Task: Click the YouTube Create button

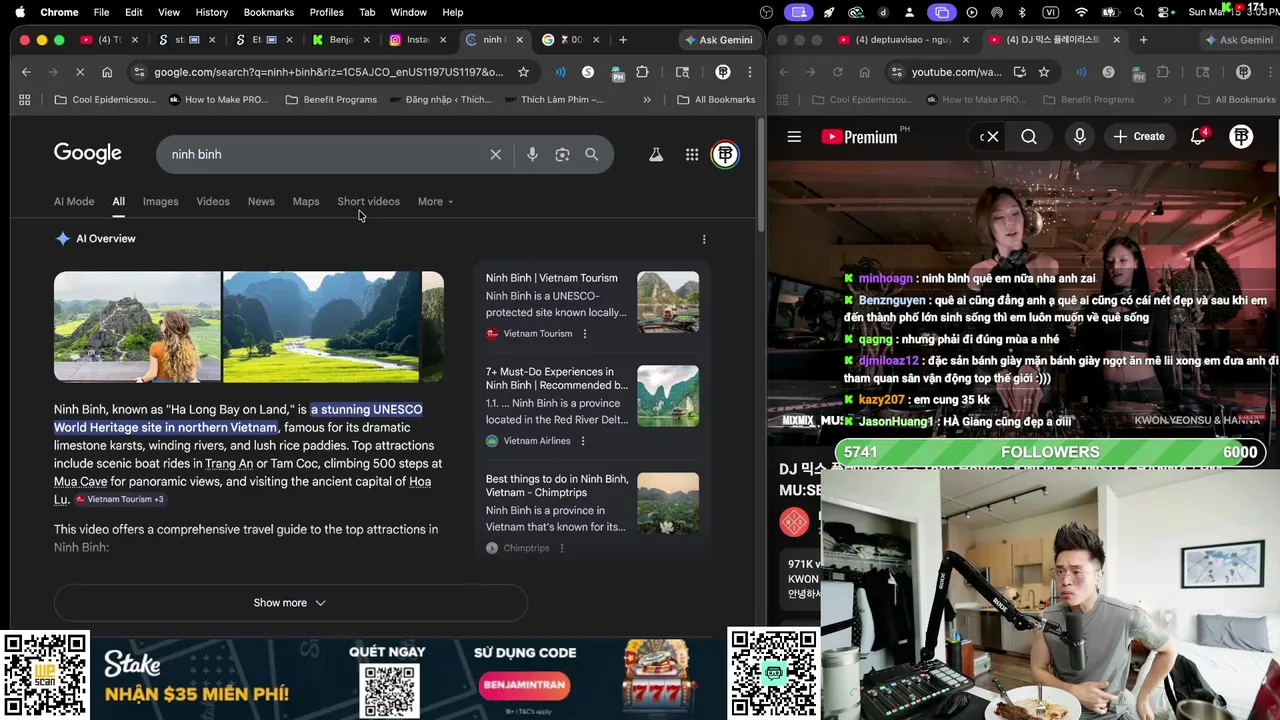Action: pyautogui.click(x=1139, y=137)
